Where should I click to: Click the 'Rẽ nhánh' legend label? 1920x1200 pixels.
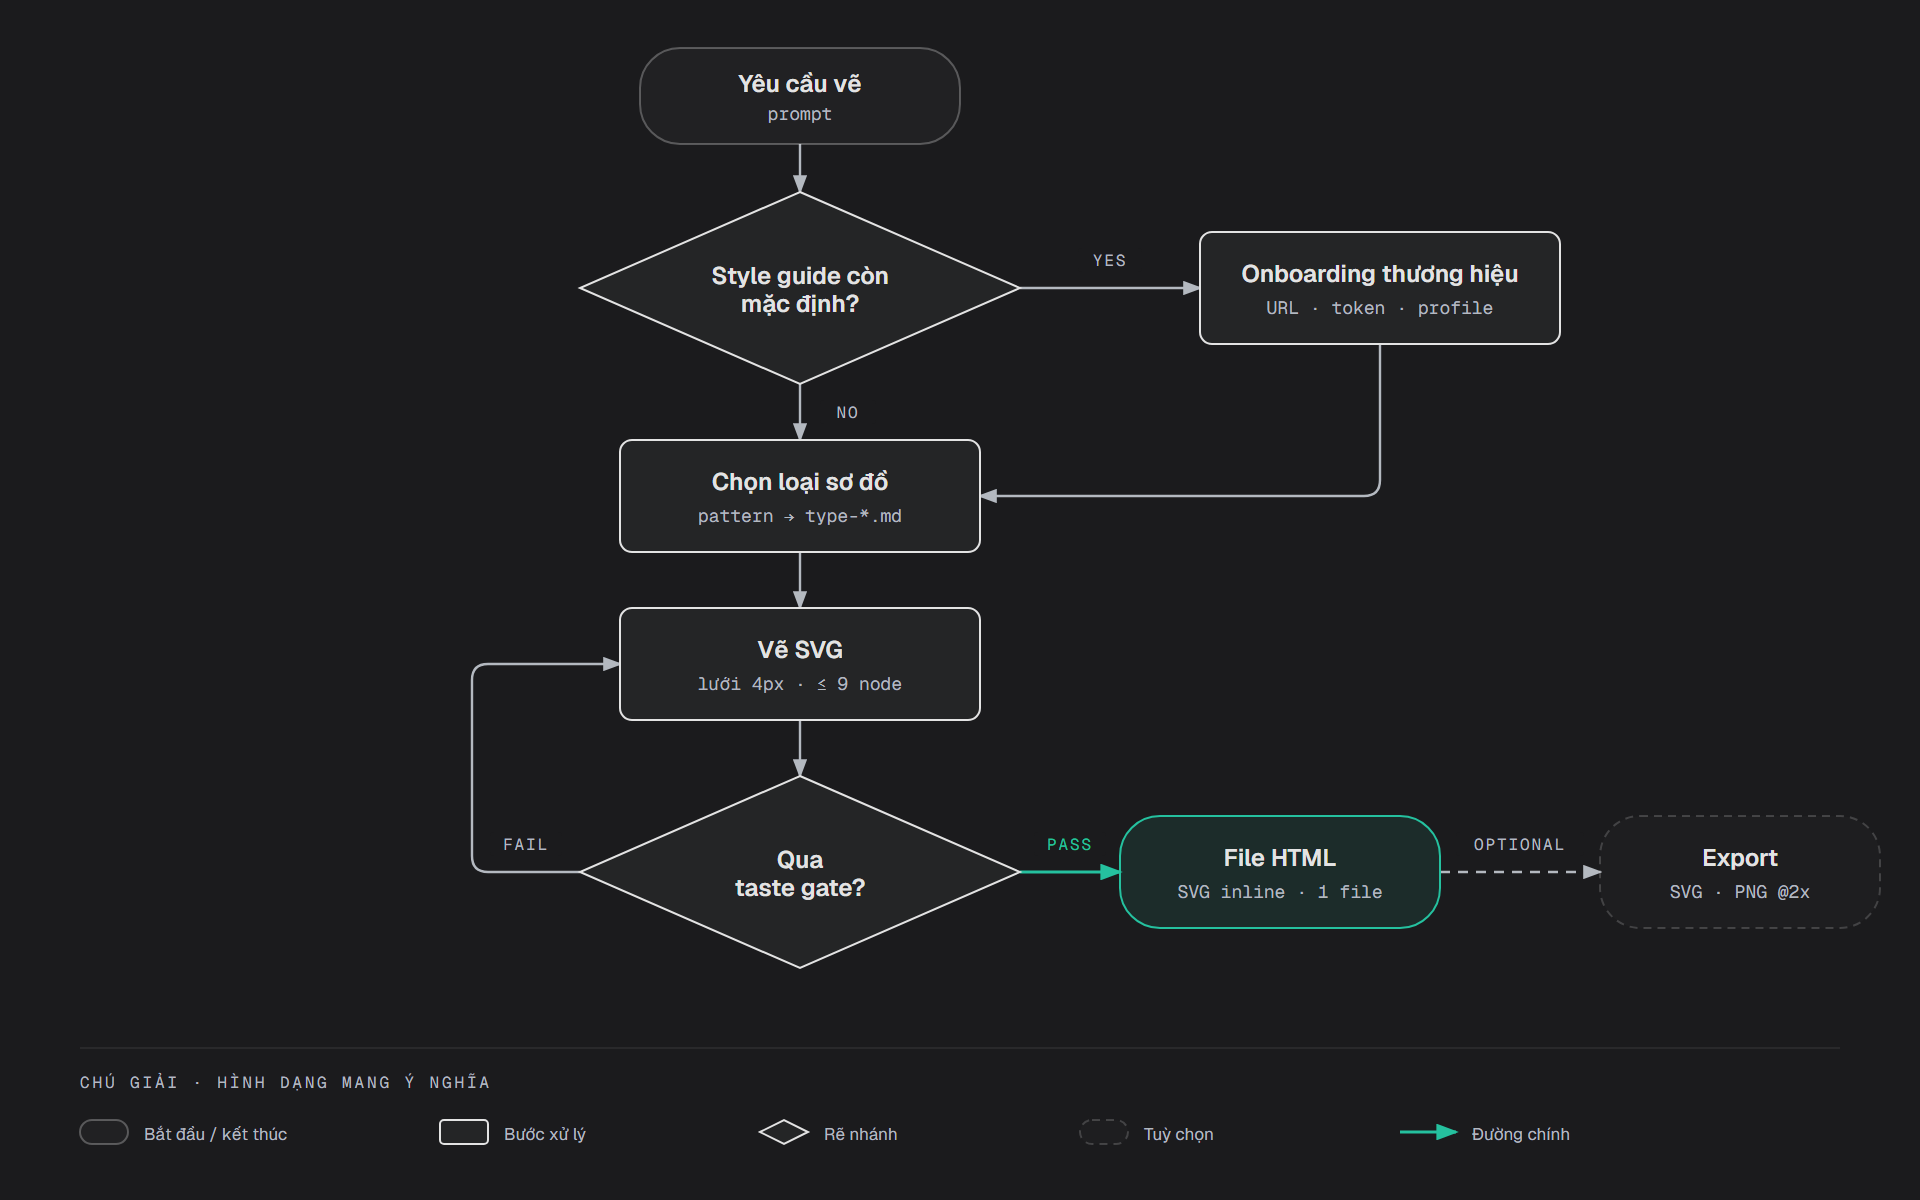(861, 1134)
